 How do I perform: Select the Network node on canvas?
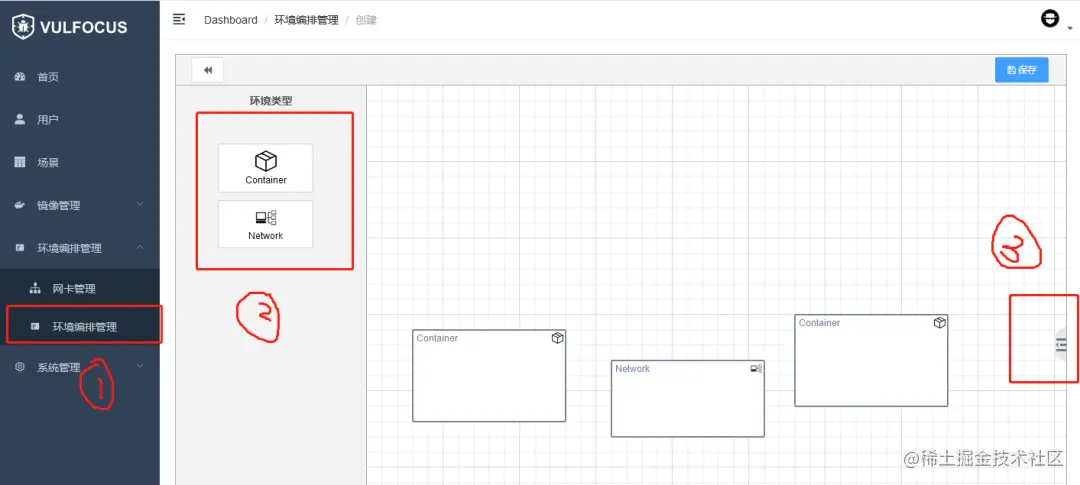pyautogui.click(x=687, y=398)
